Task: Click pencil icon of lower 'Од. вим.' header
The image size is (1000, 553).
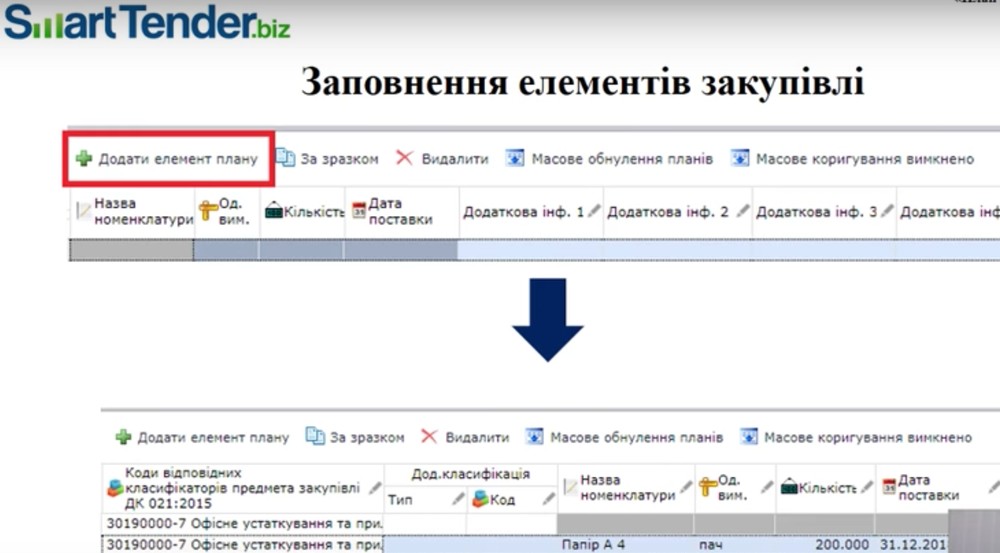Action: tap(767, 487)
